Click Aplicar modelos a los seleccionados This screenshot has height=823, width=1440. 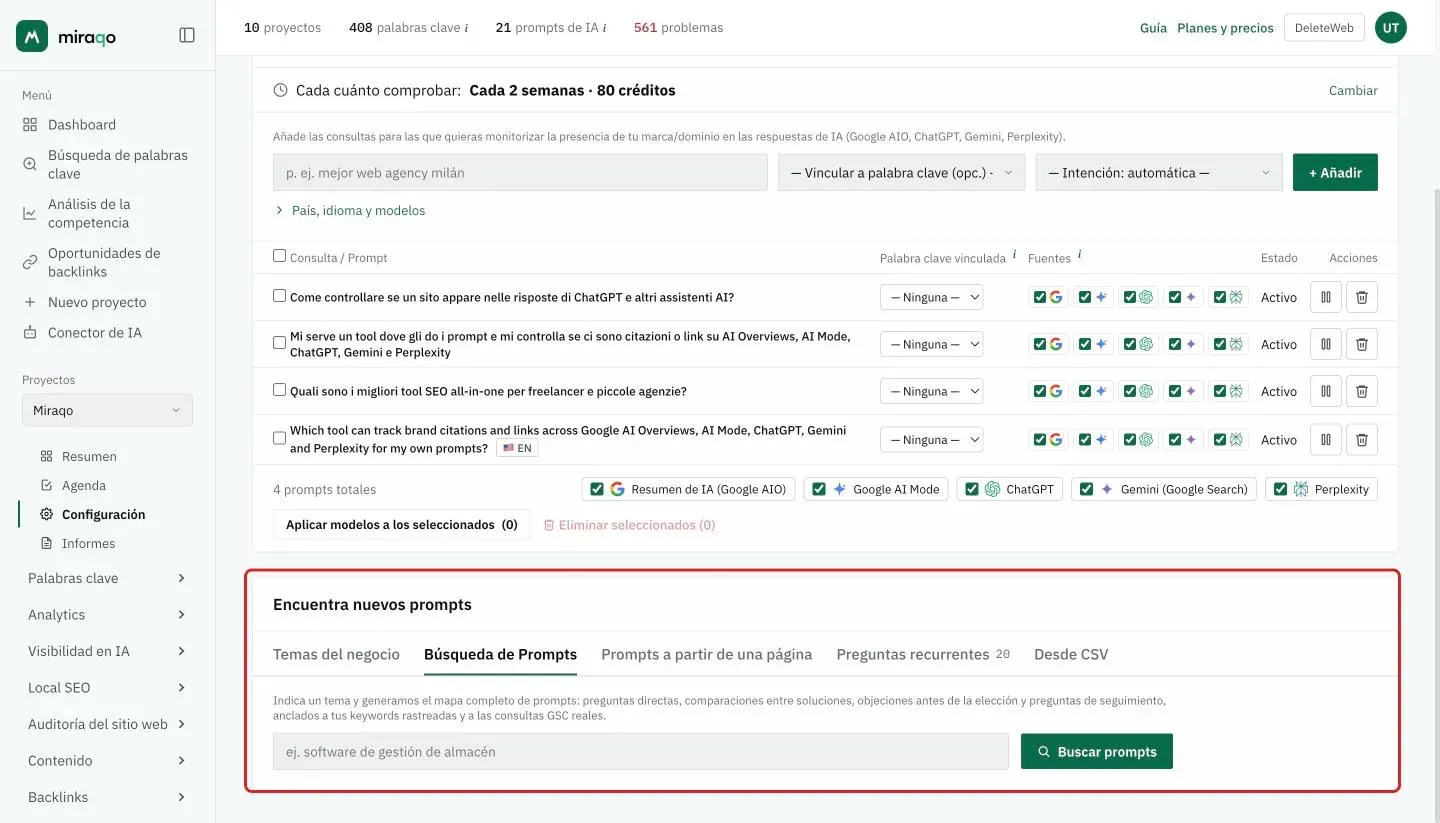(402, 524)
